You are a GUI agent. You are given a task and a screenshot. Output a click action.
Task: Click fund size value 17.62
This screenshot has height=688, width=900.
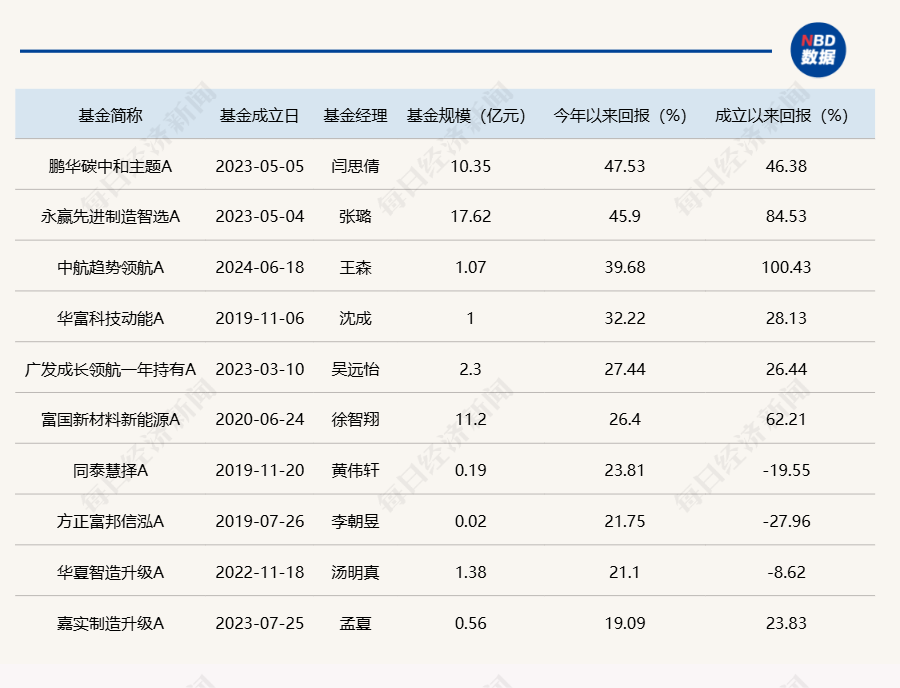[x=471, y=217]
